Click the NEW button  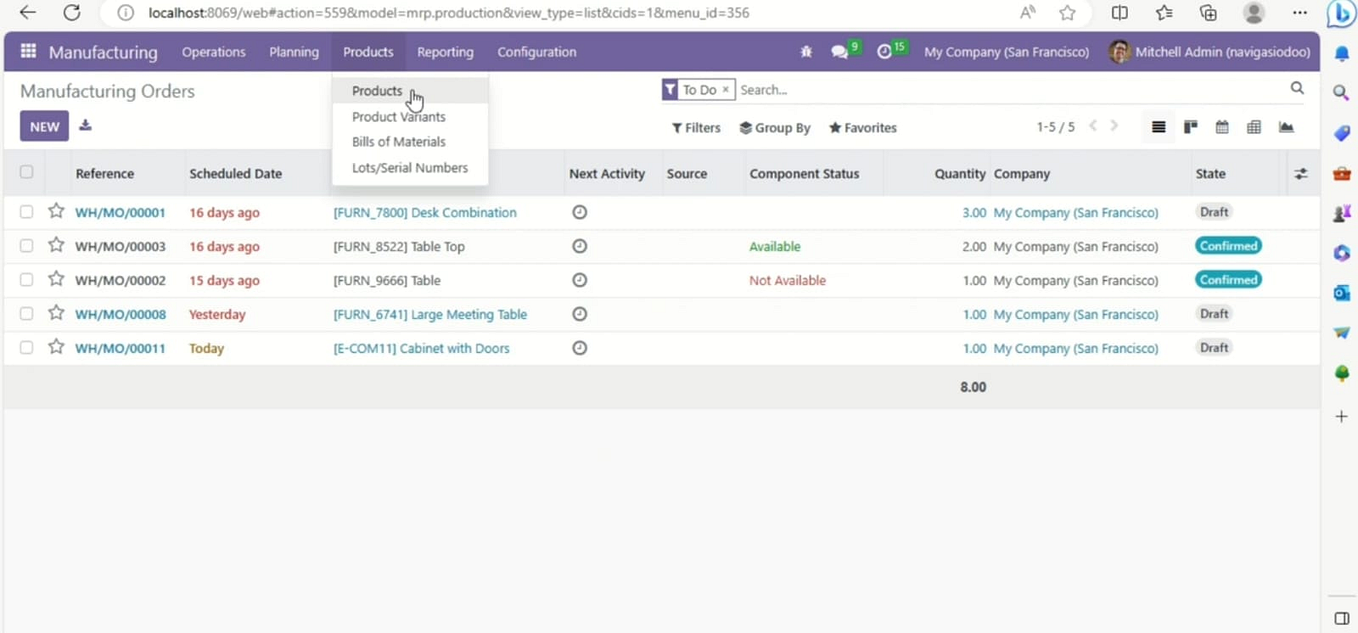click(44, 126)
